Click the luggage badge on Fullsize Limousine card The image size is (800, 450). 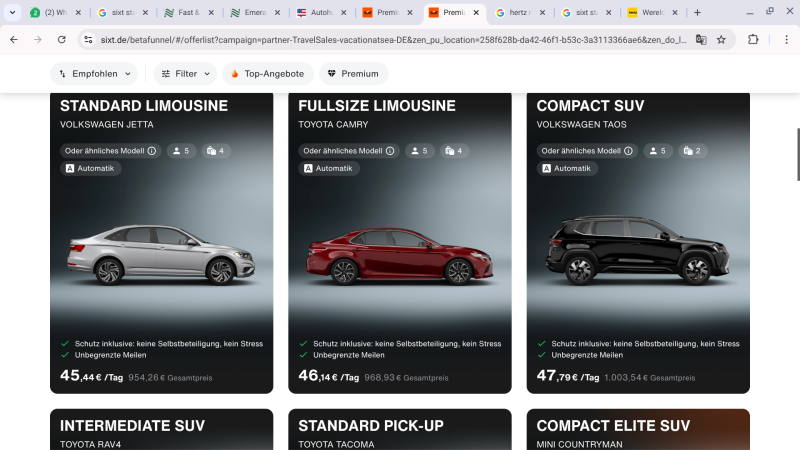click(x=454, y=151)
